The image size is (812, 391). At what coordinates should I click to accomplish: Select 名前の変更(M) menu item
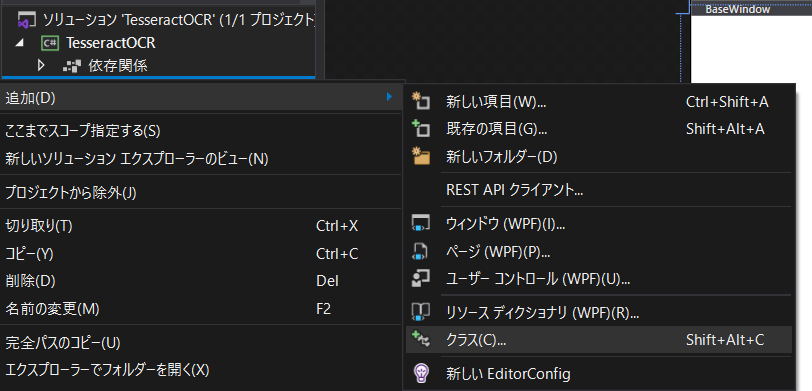(201, 309)
